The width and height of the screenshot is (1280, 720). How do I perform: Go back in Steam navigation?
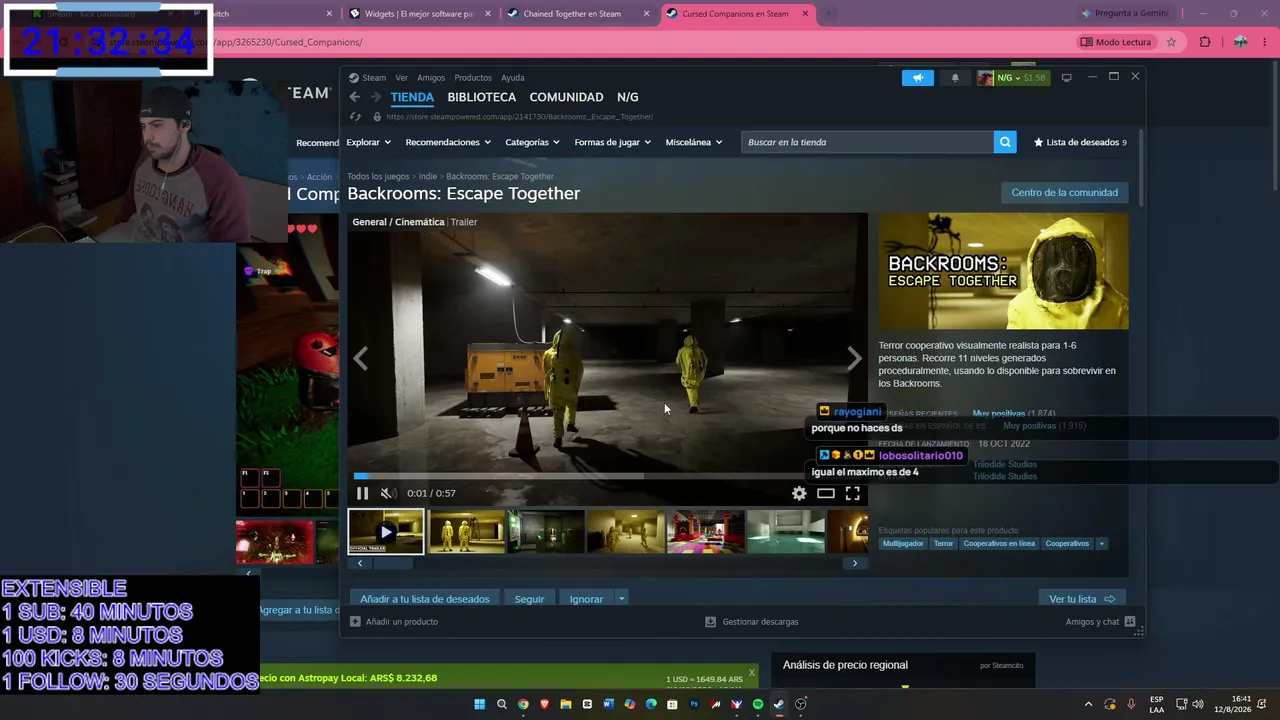[354, 97]
